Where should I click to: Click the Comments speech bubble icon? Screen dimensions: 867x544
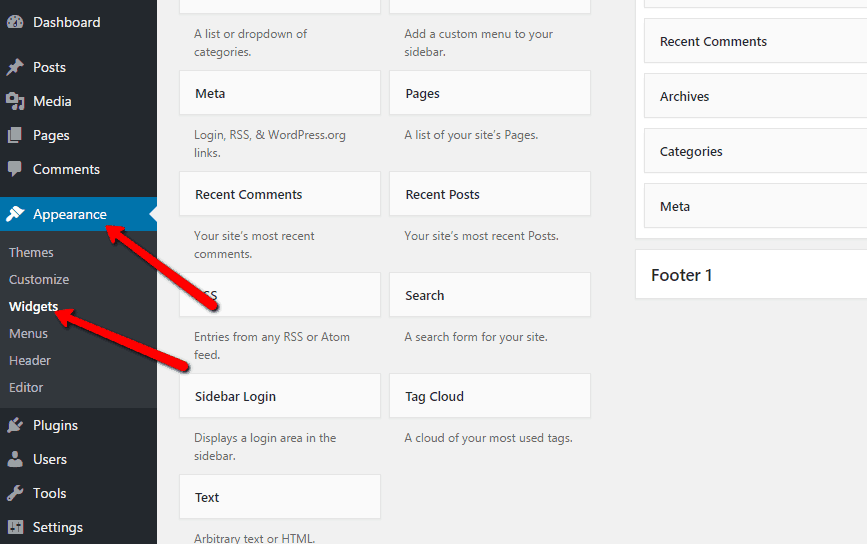(x=15, y=169)
